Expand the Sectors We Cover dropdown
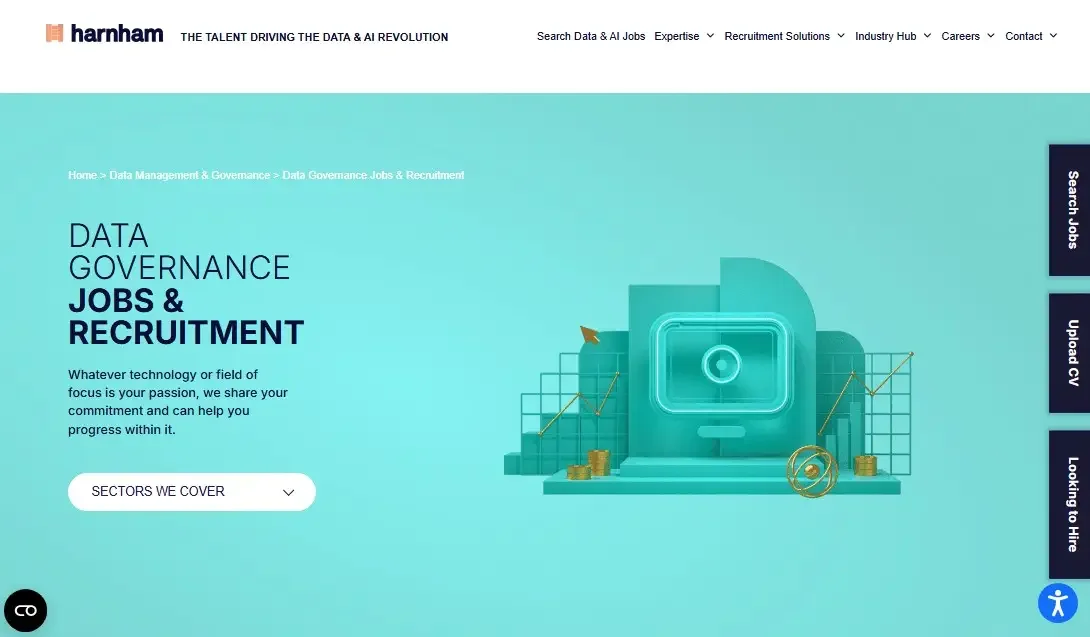Image resolution: width=1090 pixels, height=637 pixels. click(x=192, y=492)
